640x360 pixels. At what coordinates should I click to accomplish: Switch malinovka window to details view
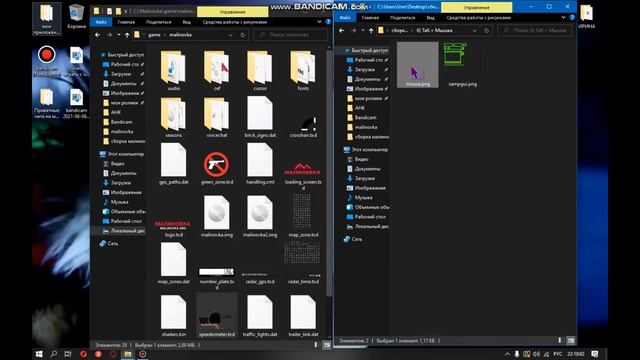pyautogui.click(x=316, y=345)
